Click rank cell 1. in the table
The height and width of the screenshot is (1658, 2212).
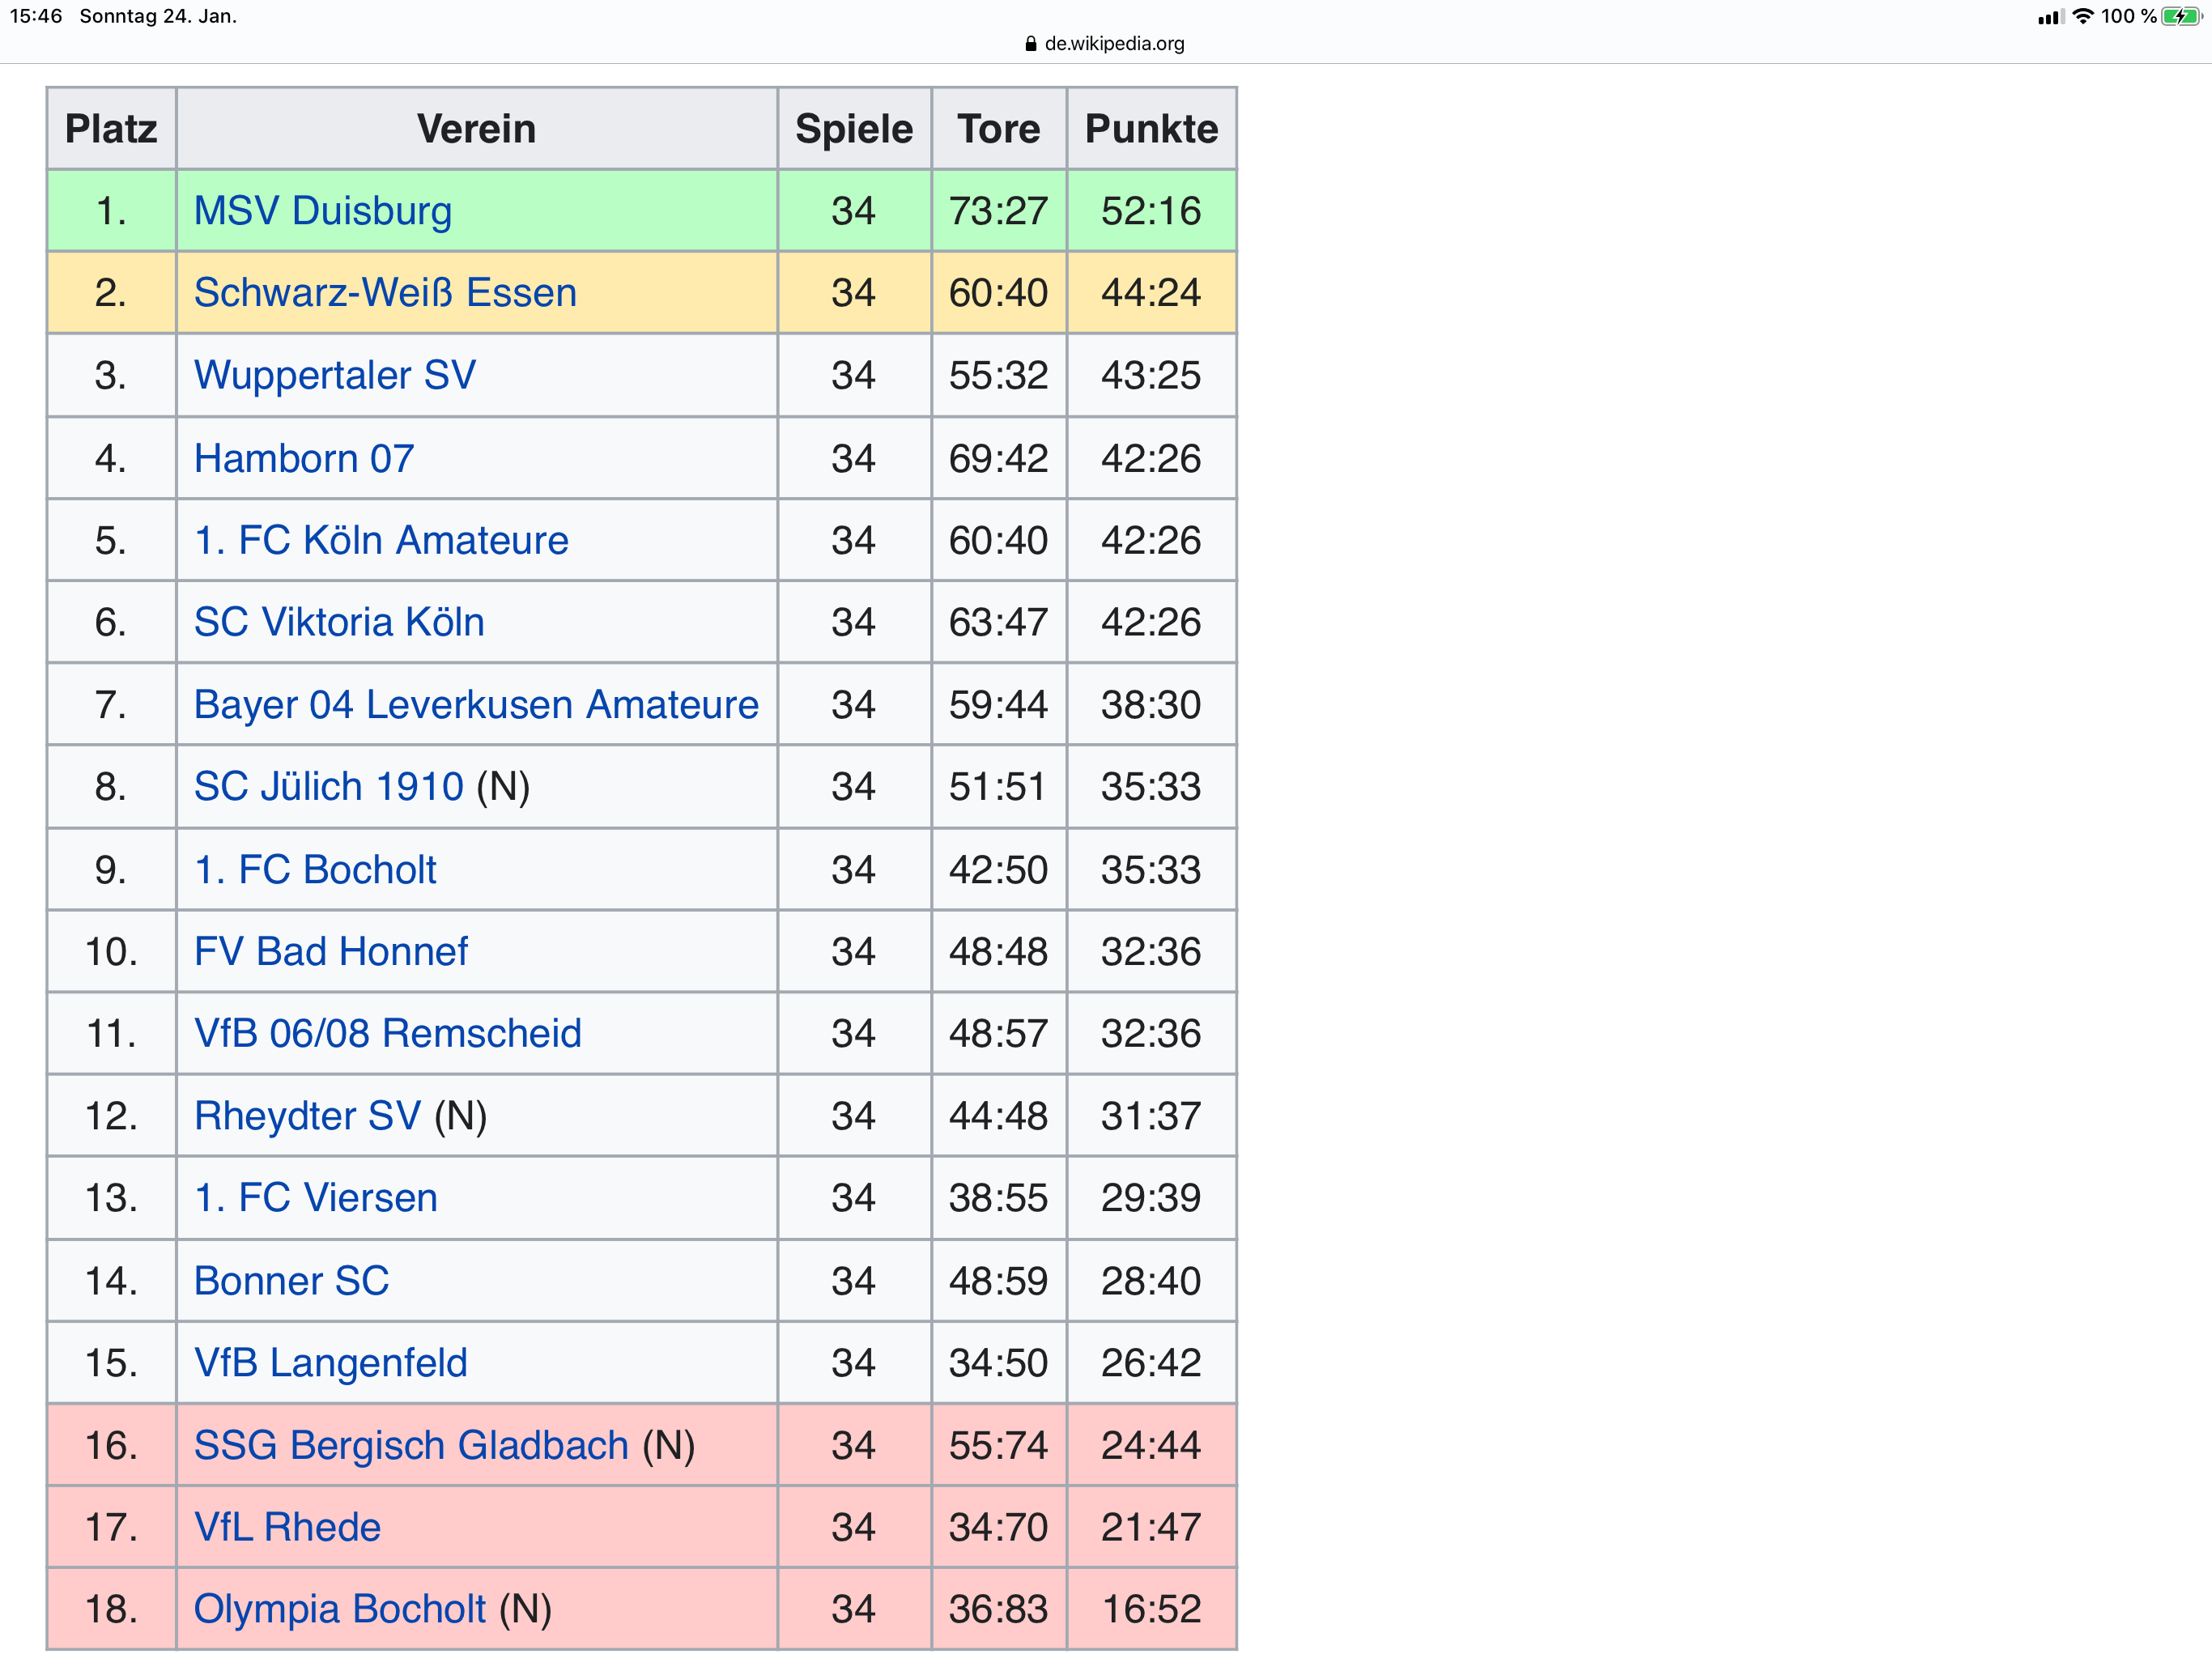coord(111,211)
